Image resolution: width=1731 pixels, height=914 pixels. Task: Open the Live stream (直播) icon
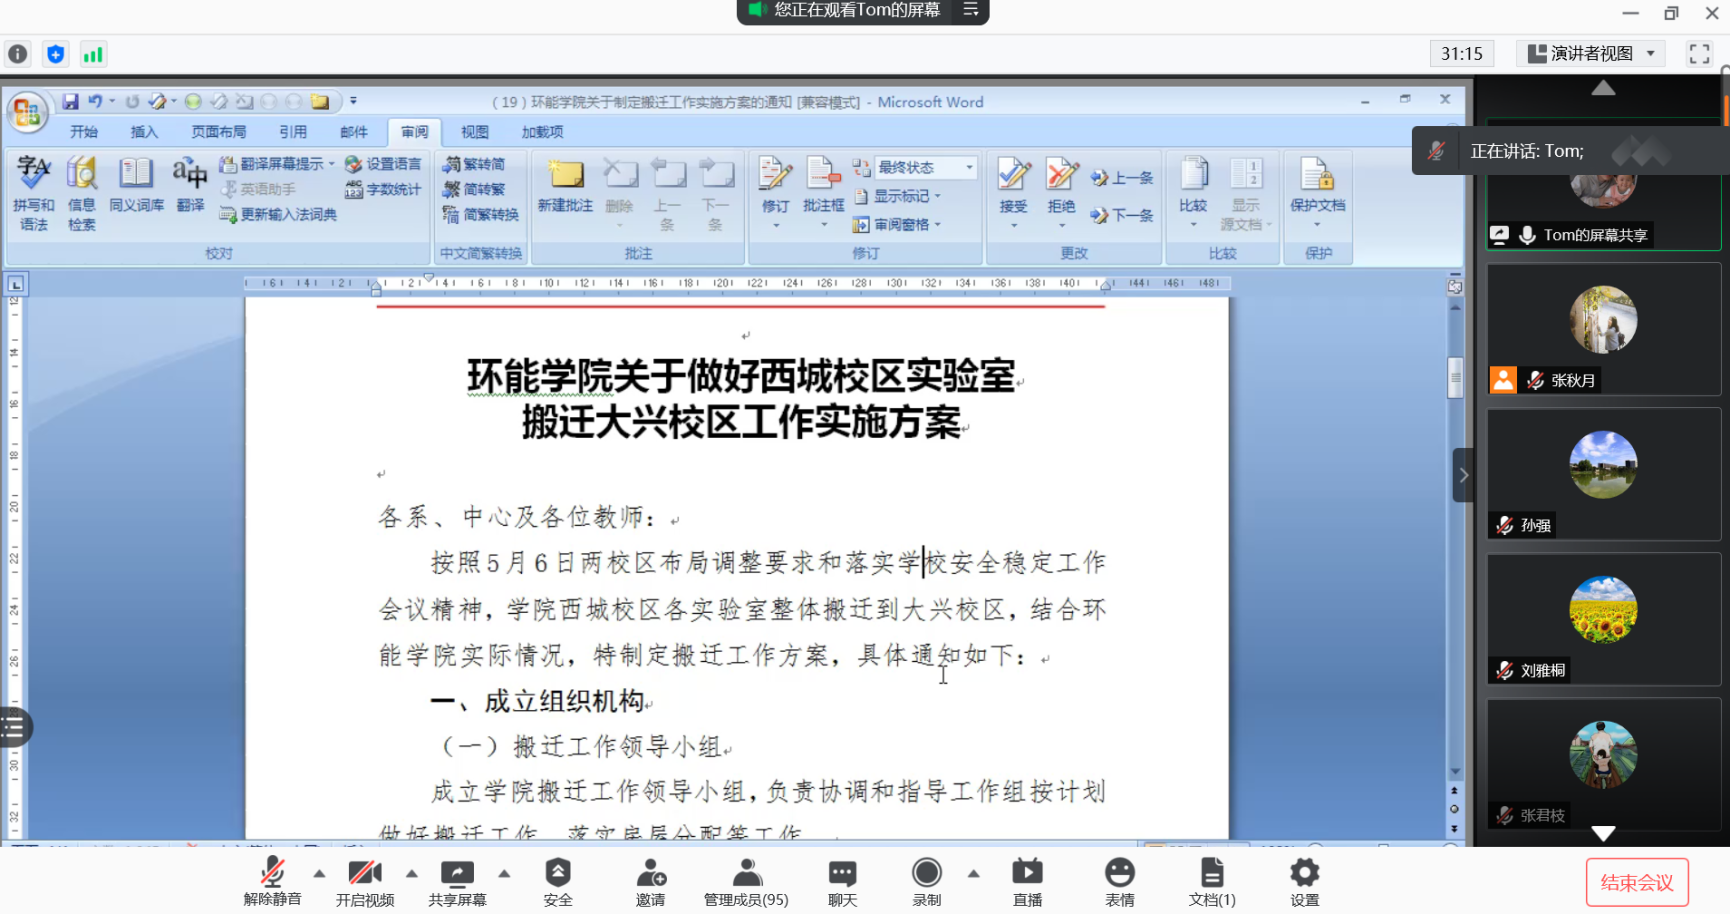click(x=1027, y=873)
